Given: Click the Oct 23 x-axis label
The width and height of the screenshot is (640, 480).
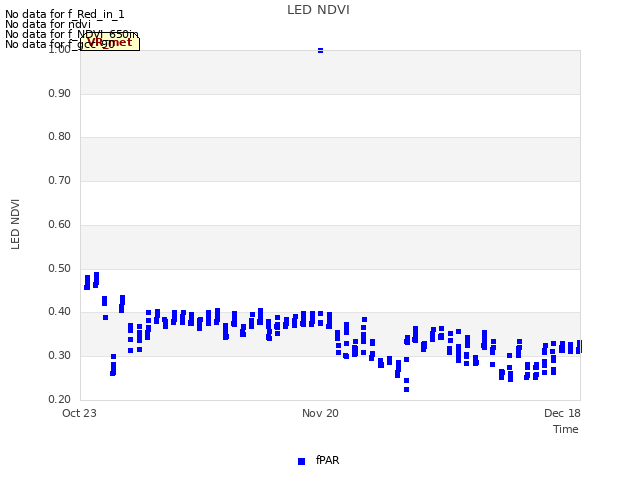Looking at the screenshot, I should click(79, 413).
